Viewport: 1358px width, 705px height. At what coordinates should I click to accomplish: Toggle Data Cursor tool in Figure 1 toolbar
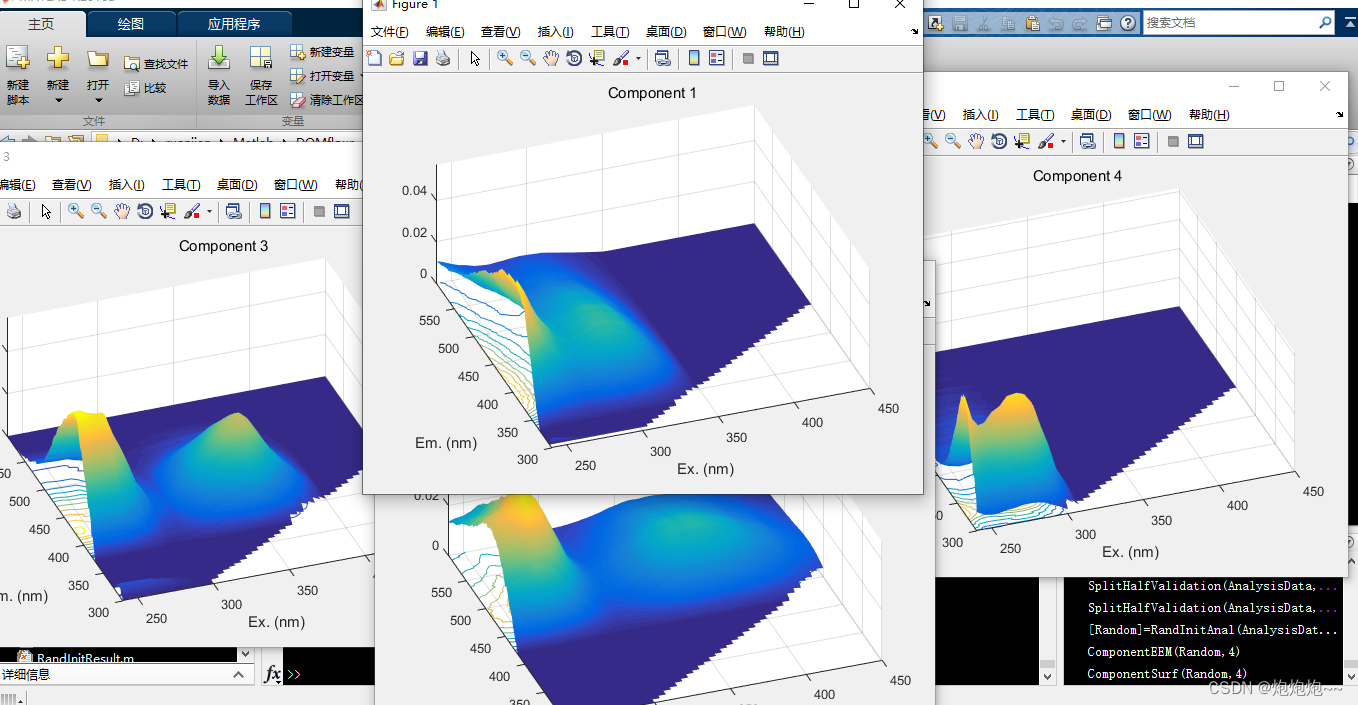click(x=597, y=59)
